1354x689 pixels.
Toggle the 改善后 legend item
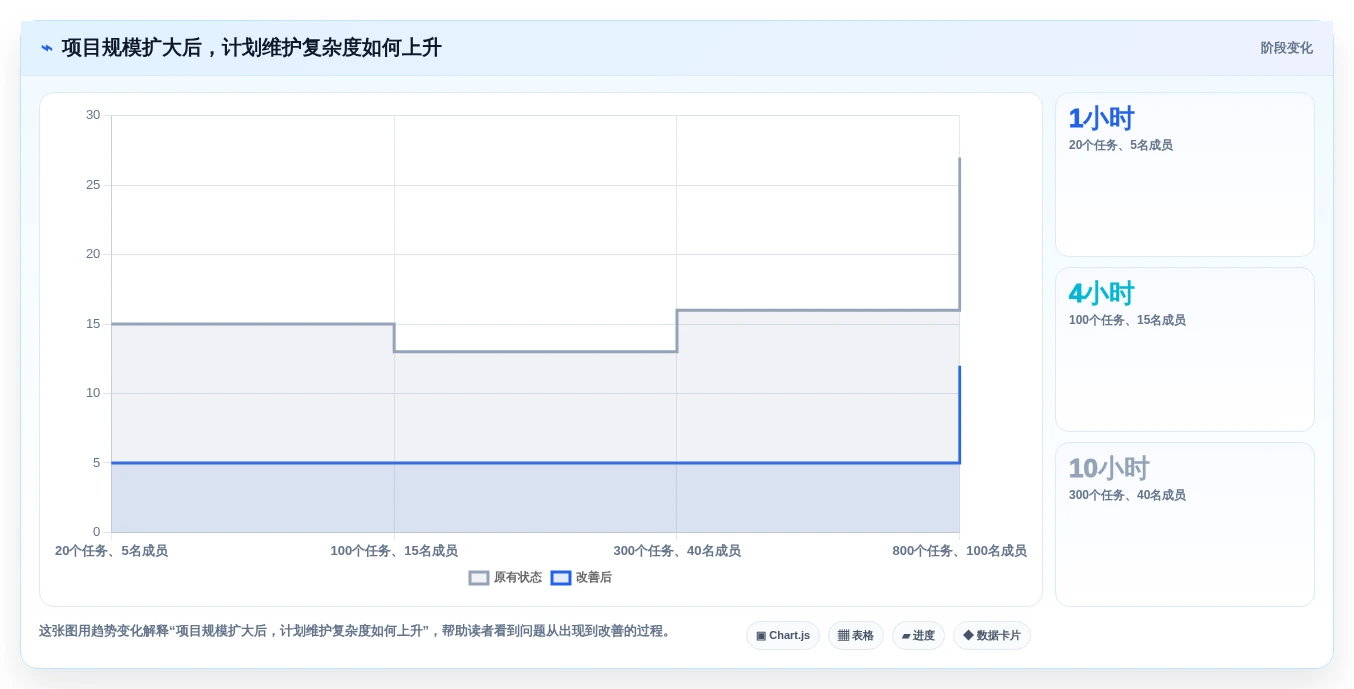pos(581,578)
